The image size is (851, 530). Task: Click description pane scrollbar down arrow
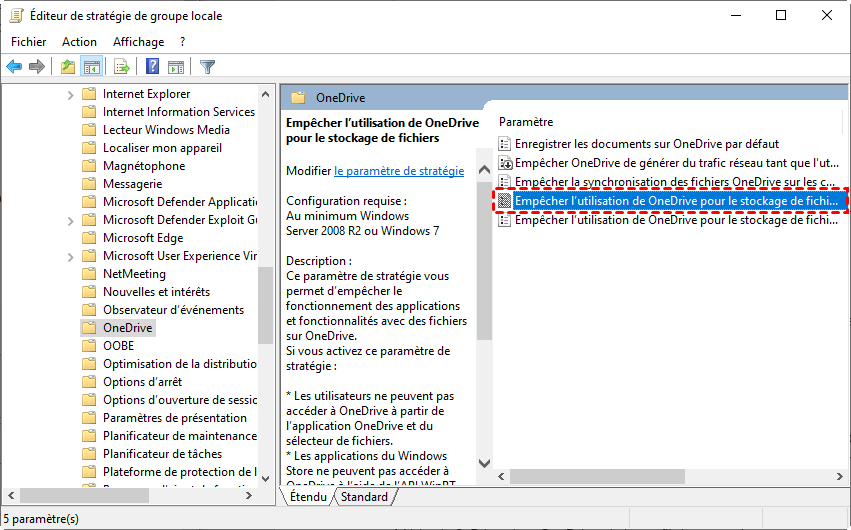[484, 463]
